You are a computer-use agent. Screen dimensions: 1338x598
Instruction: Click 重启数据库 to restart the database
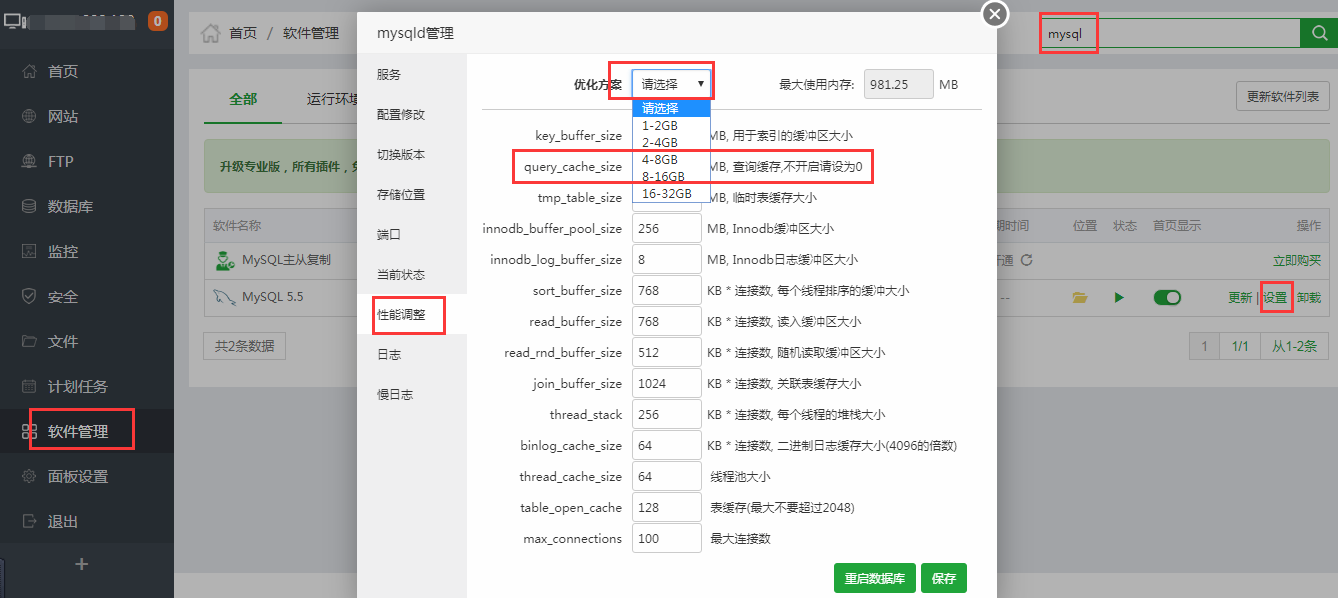tap(874, 578)
